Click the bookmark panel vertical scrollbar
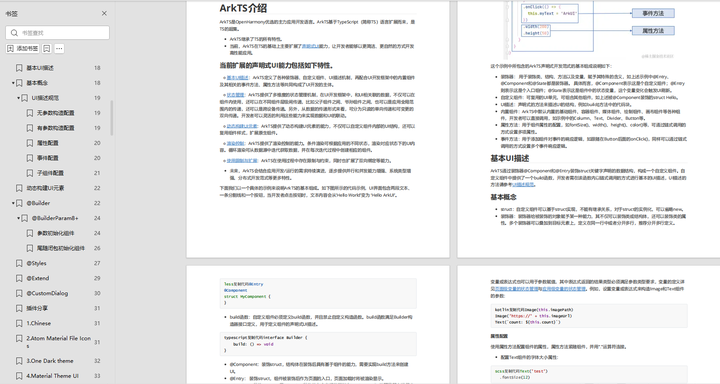720x384 pixels. (112, 118)
